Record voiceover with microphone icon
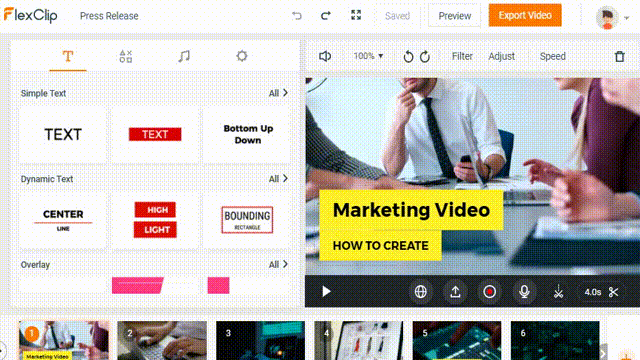 pos(524,291)
